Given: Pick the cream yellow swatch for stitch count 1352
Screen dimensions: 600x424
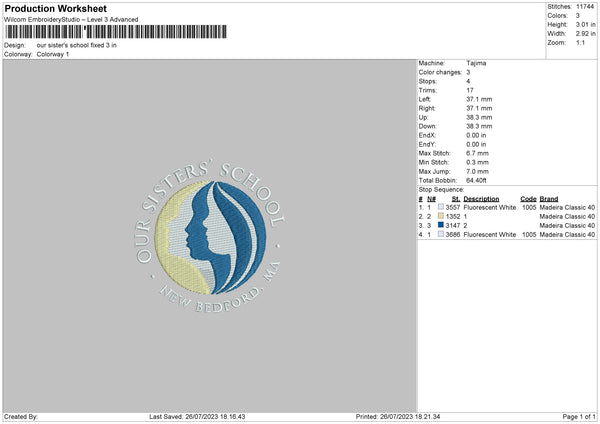Looking at the screenshot, I should [441, 216].
